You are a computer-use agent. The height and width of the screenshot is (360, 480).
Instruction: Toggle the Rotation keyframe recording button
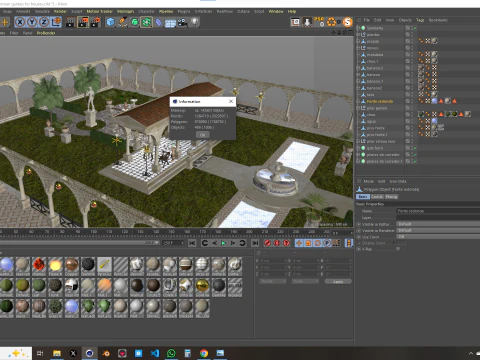click(318, 243)
